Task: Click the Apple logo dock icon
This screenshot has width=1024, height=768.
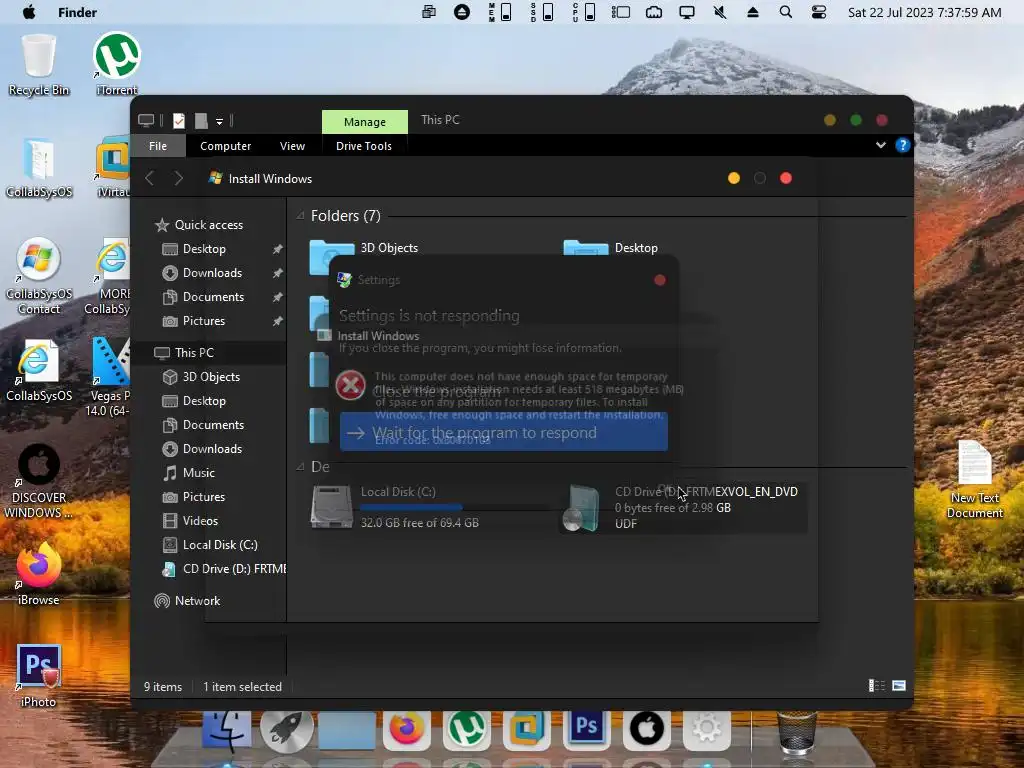Action: 647,729
